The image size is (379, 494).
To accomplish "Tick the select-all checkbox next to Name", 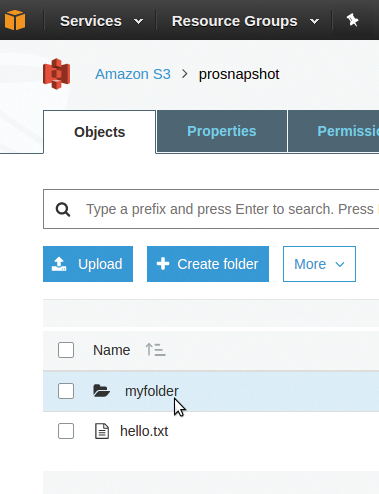I will pyautogui.click(x=66, y=350).
